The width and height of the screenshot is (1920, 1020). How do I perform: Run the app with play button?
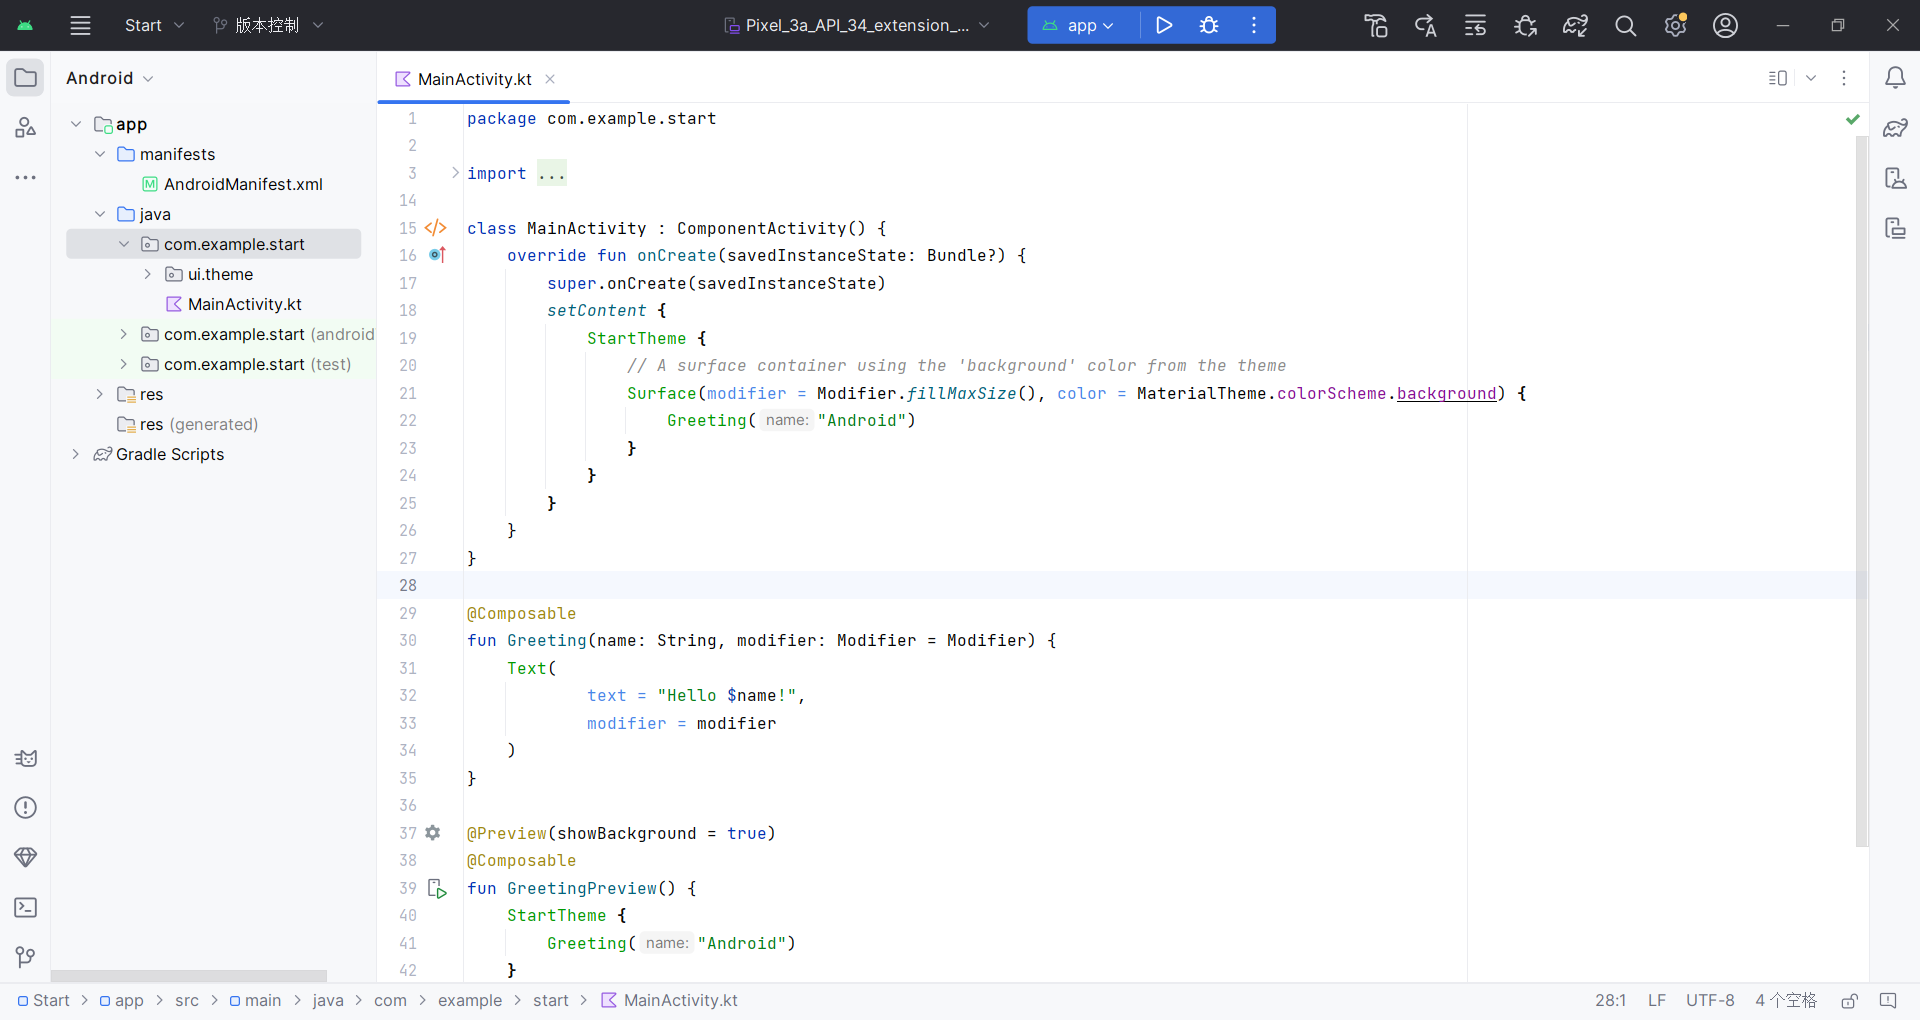pos(1164,26)
